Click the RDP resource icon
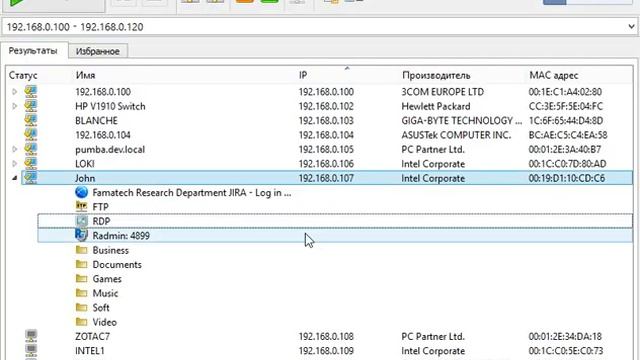This screenshot has width=640, height=360. (x=82, y=221)
